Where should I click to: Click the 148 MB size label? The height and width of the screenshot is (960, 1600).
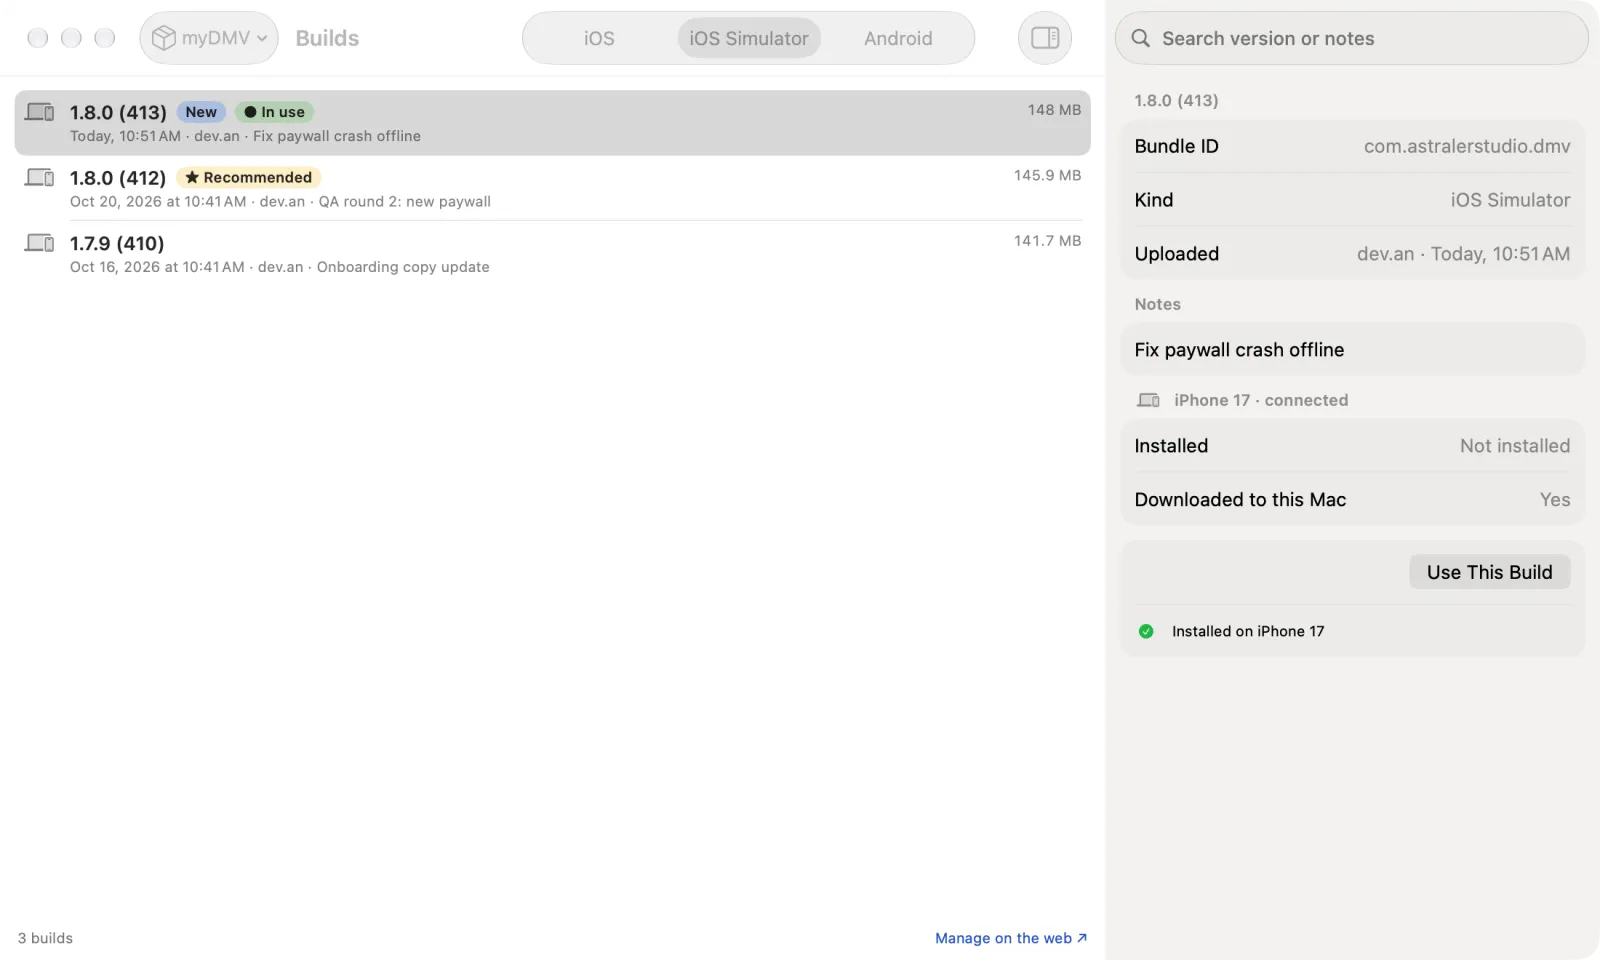[x=1054, y=110]
